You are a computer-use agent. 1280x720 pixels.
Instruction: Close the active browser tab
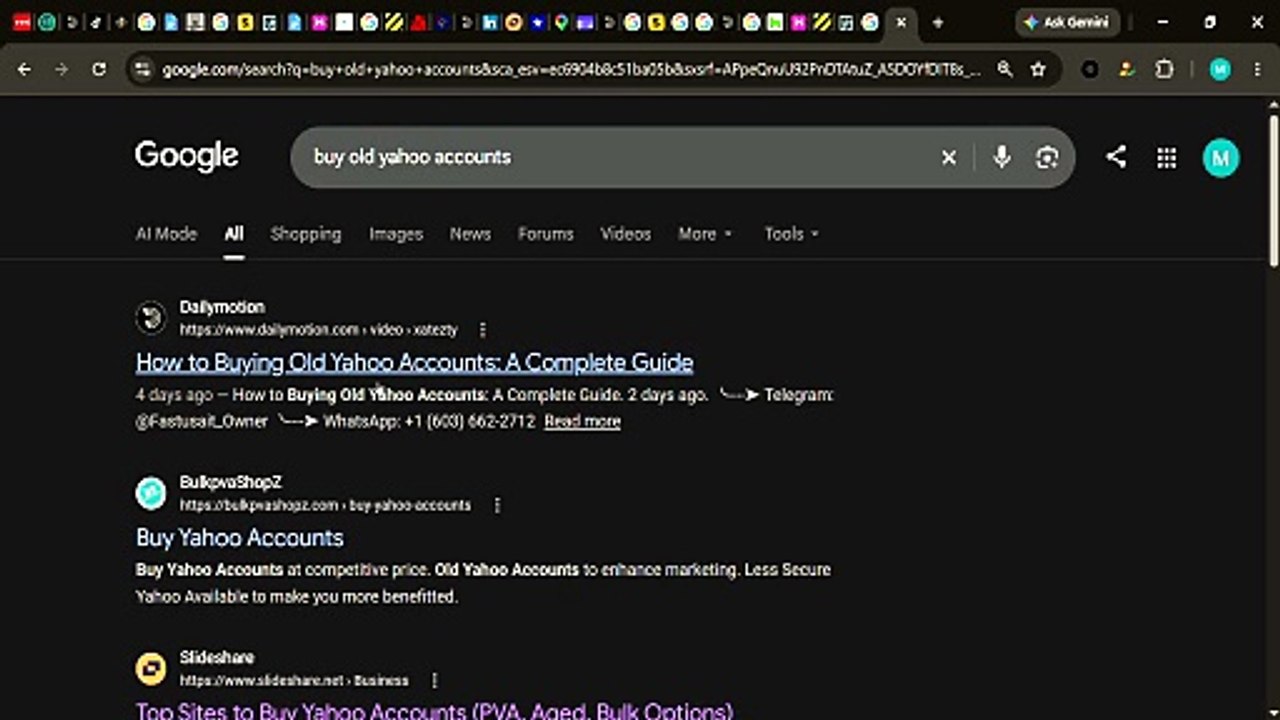click(901, 22)
